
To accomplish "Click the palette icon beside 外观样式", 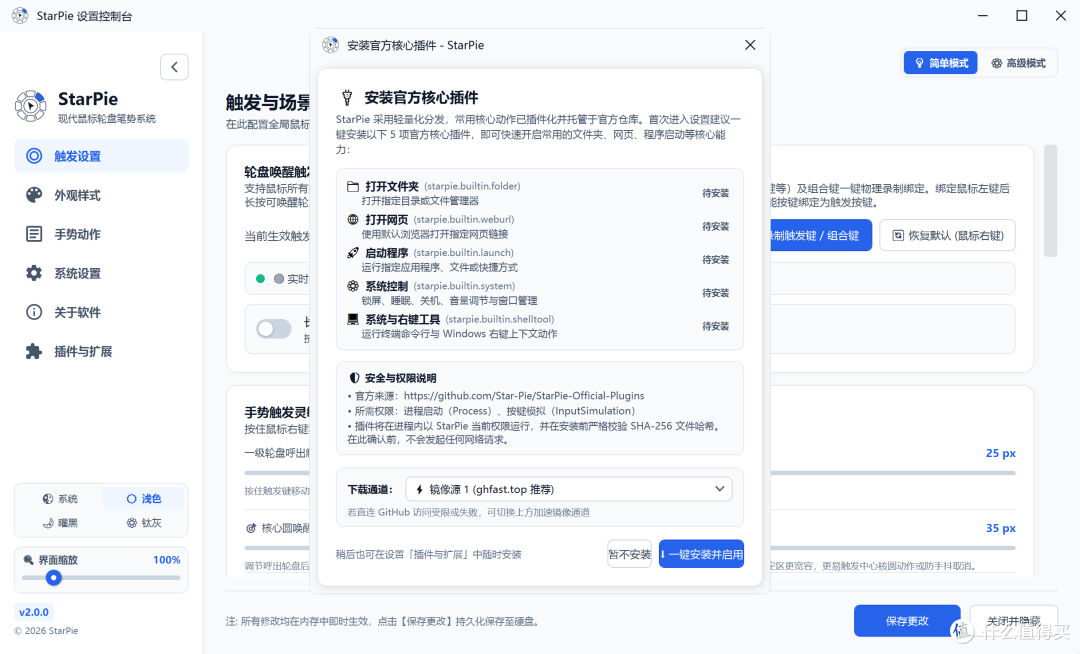I will (34, 196).
